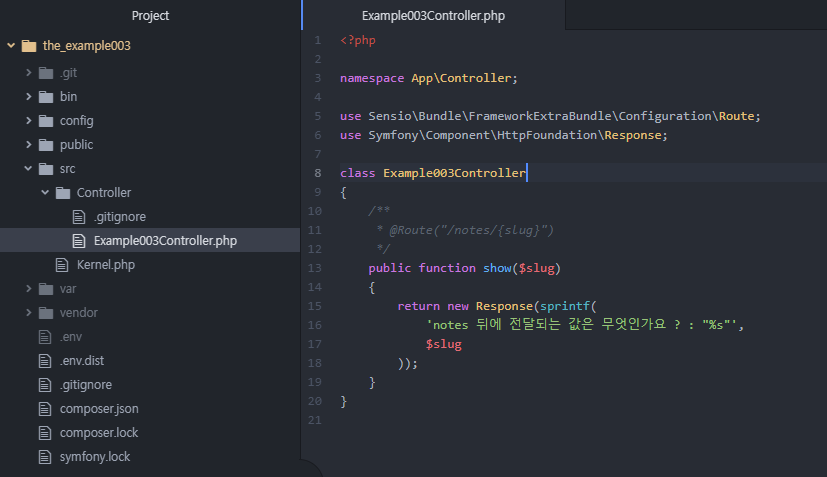Collapse the the_example003 project root chevron
The width and height of the screenshot is (827, 477).
click(x=11, y=46)
